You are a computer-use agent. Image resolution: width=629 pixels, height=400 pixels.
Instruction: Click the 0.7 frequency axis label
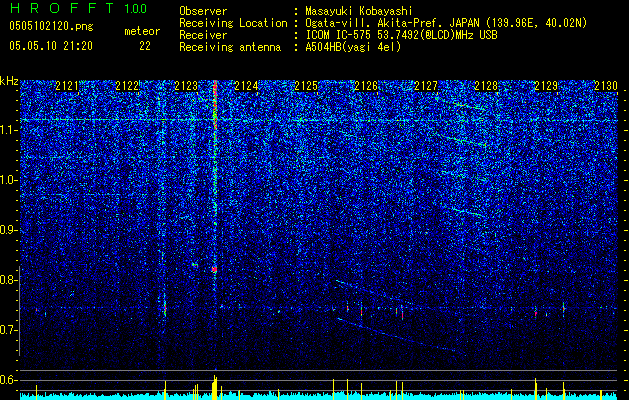click(8, 330)
